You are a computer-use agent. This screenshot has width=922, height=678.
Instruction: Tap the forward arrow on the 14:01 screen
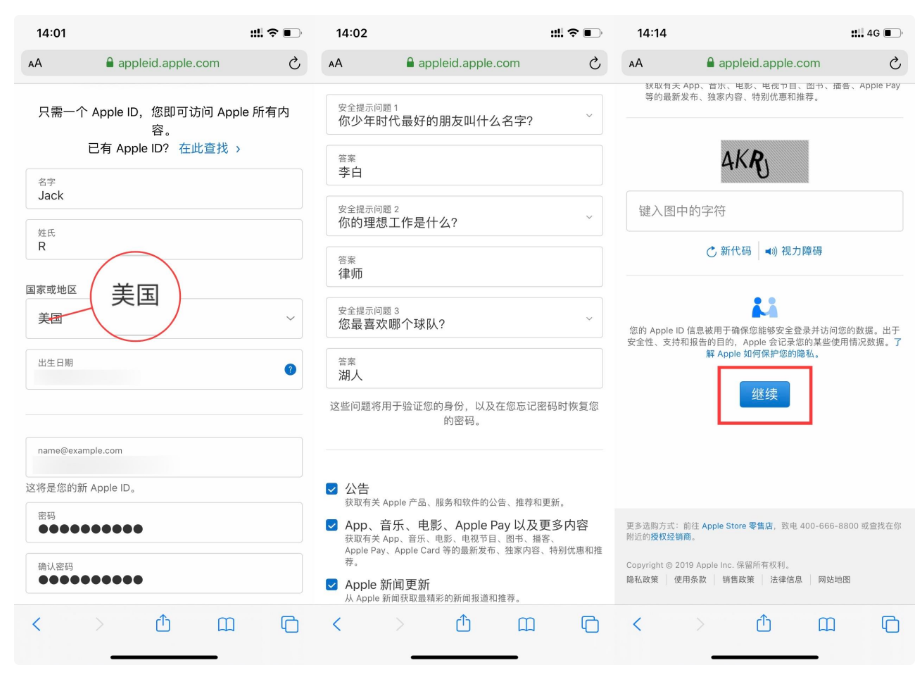[99, 624]
